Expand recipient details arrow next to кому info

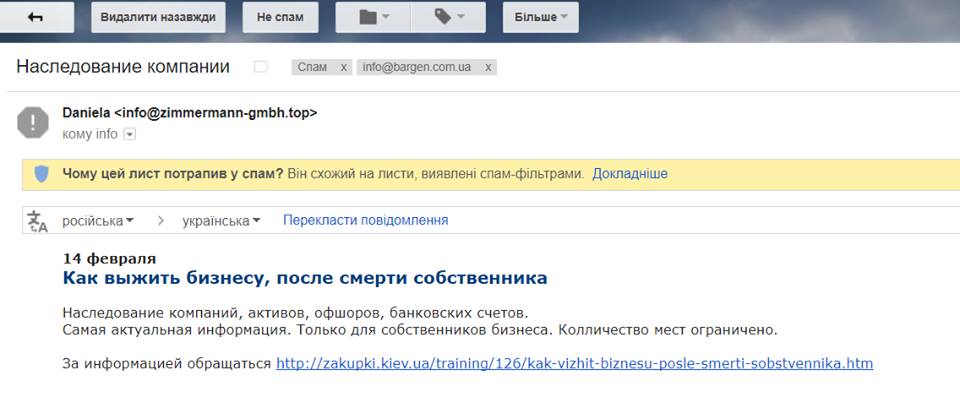[129, 134]
